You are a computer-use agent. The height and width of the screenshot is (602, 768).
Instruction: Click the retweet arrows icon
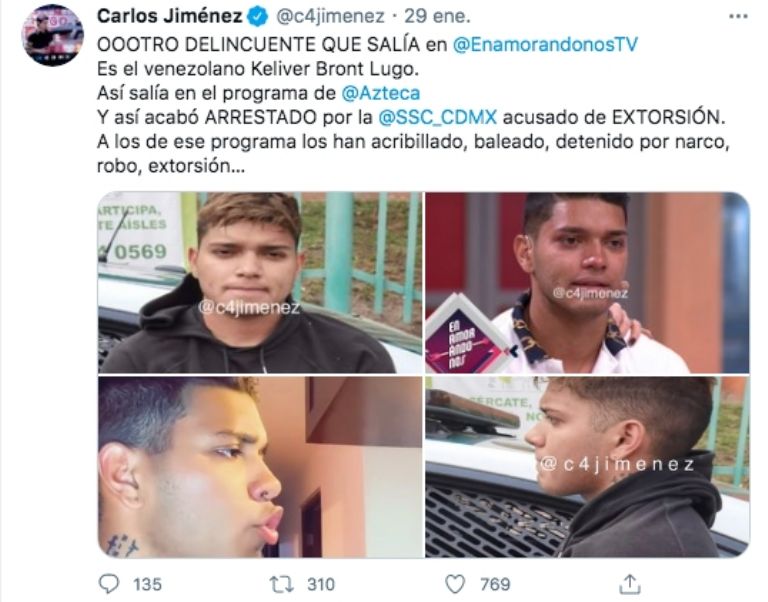point(282,584)
